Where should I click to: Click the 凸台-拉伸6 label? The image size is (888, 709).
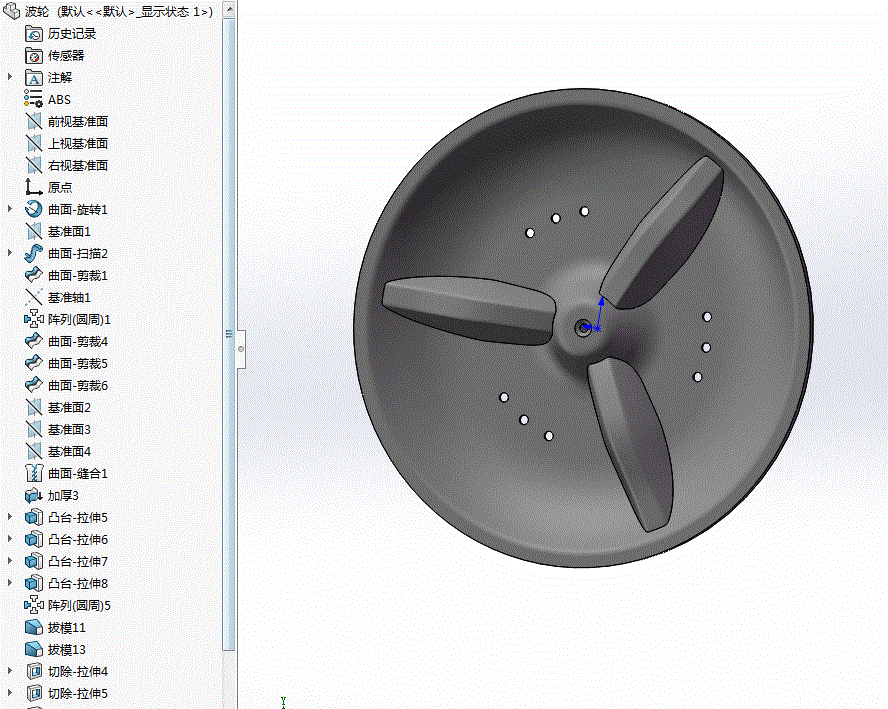click(78, 540)
